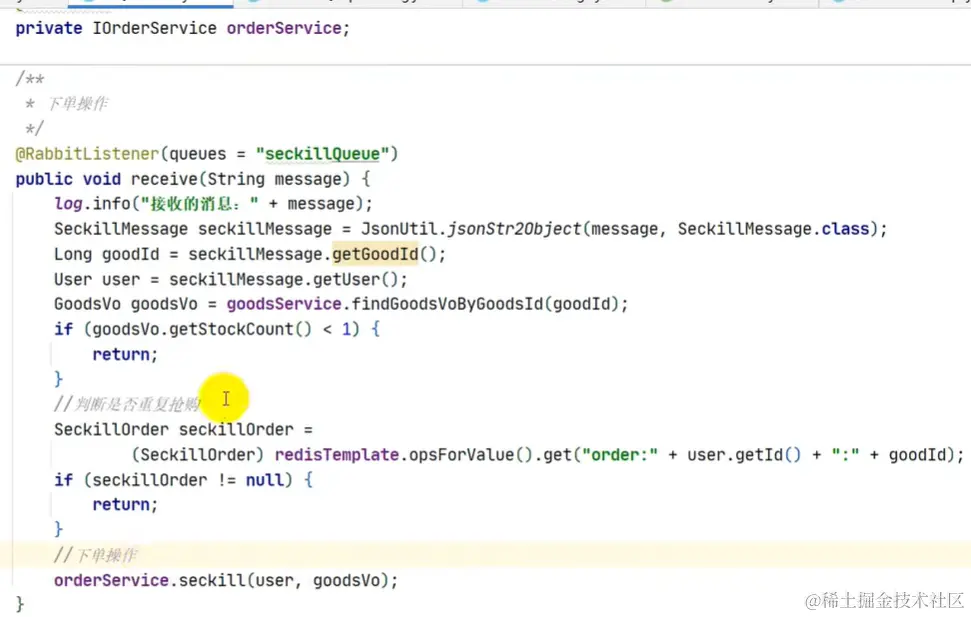Screen dimensions: 971x617
Task: Select the active editor tab with the blue underline
Action: point(150,3)
